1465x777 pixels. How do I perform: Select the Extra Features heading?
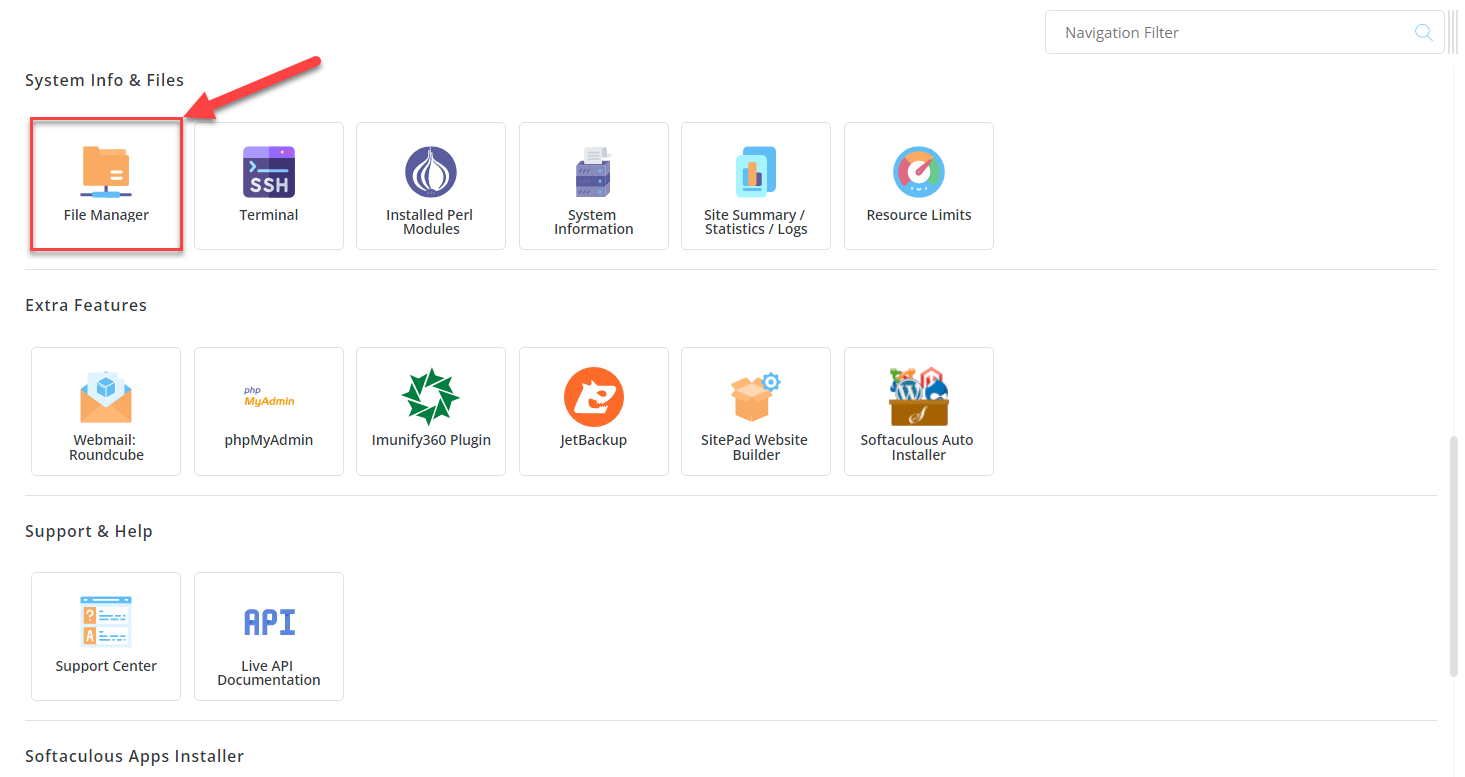click(x=85, y=305)
